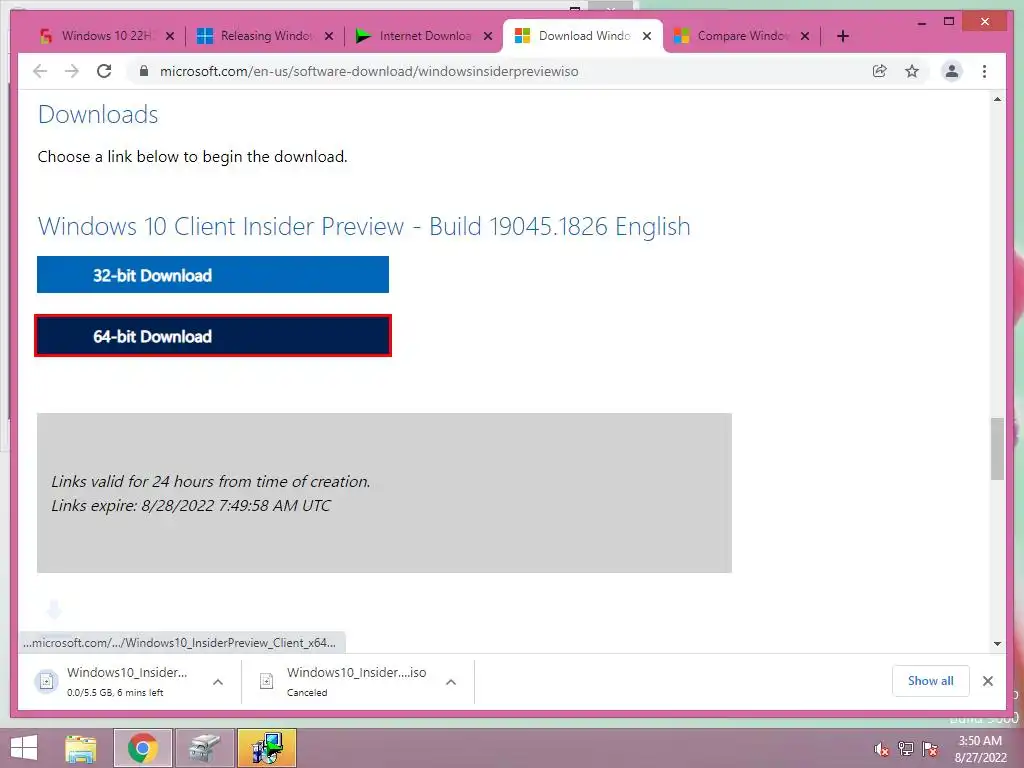Maximize the Chrome window
This screenshot has height=768, width=1024.
[x=949, y=22]
